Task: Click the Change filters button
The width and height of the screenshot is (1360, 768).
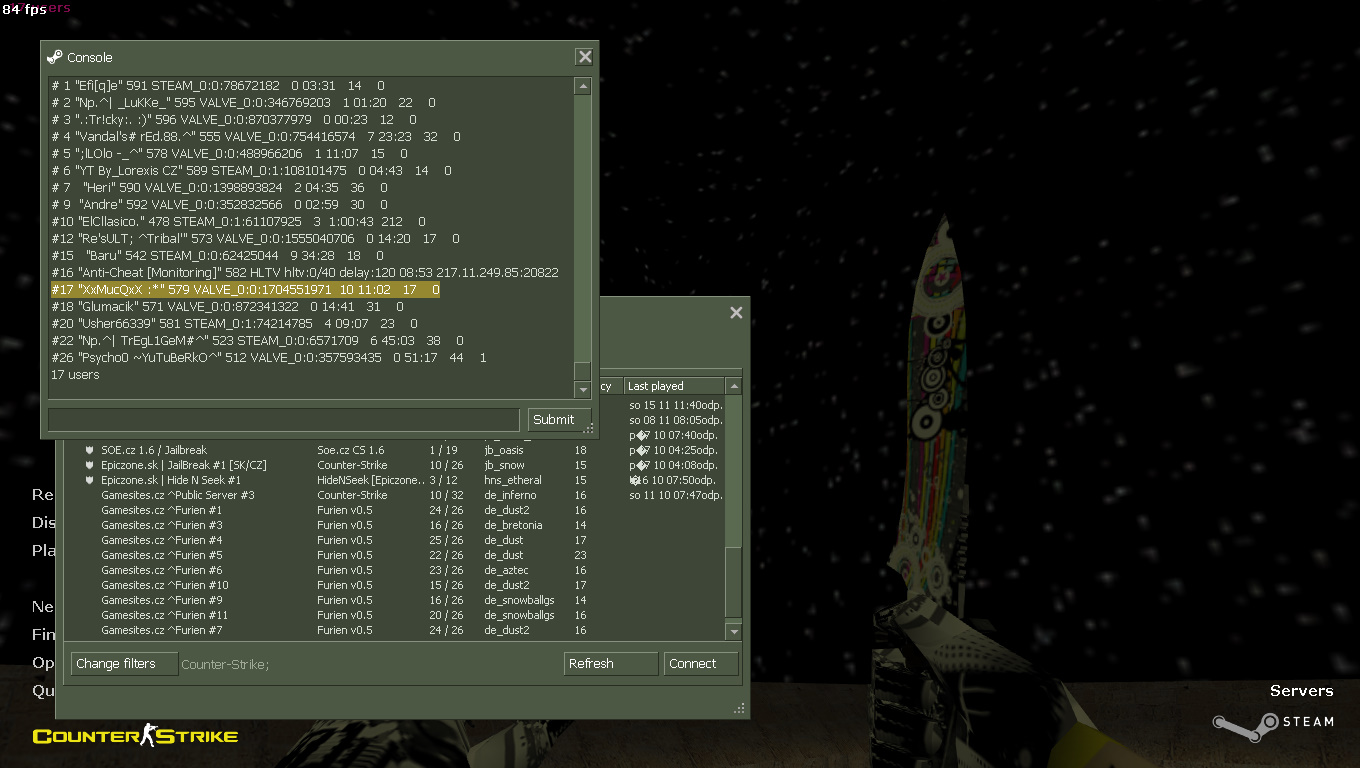Action: click(x=124, y=664)
